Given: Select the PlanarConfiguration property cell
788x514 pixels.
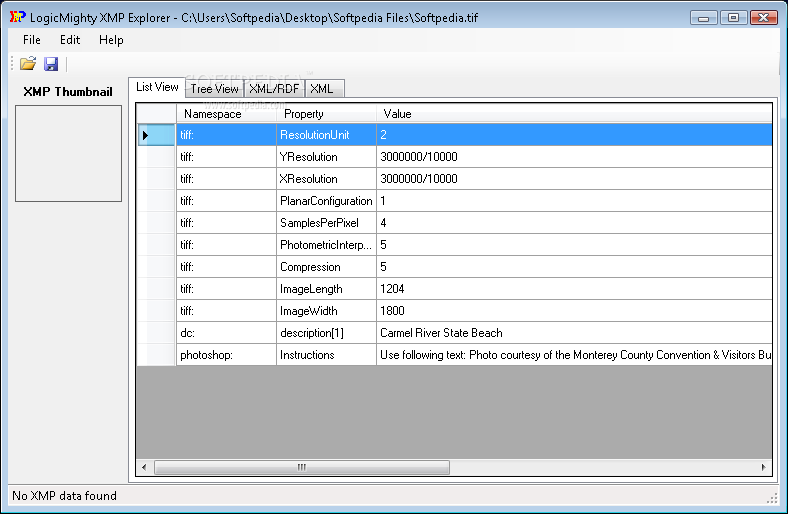Looking at the screenshot, I should pyautogui.click(x=326, y=201).
